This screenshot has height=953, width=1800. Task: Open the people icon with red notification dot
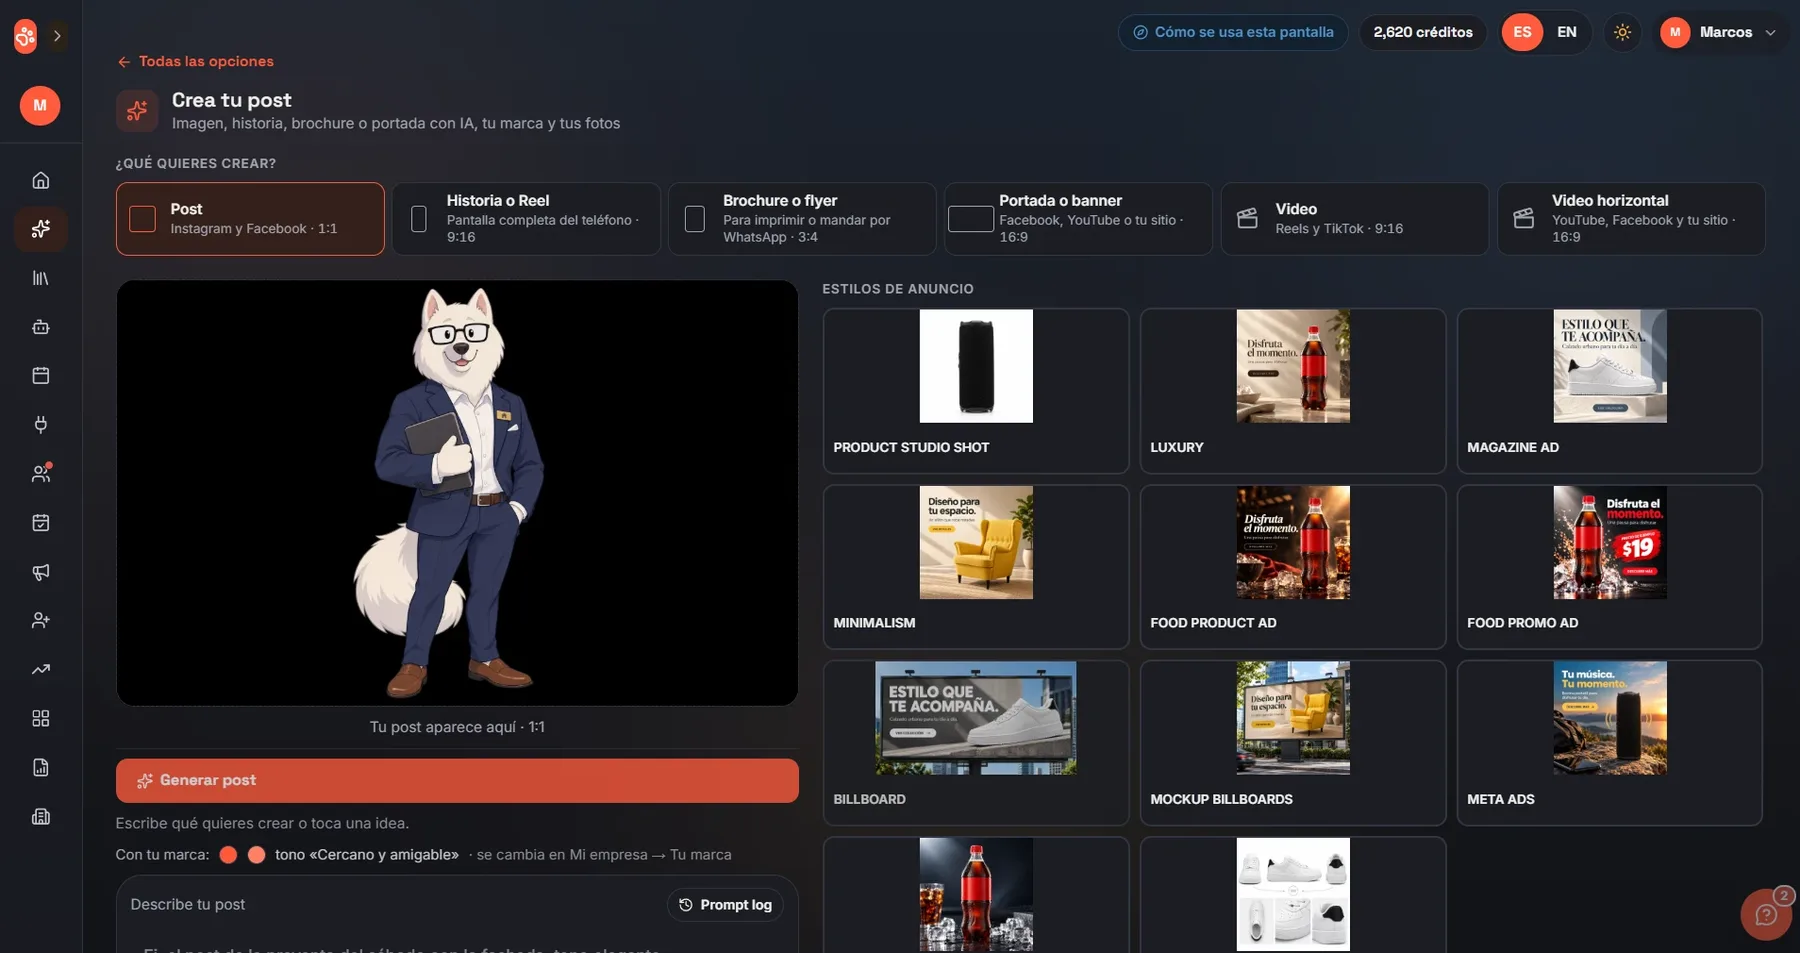point(41,474)
